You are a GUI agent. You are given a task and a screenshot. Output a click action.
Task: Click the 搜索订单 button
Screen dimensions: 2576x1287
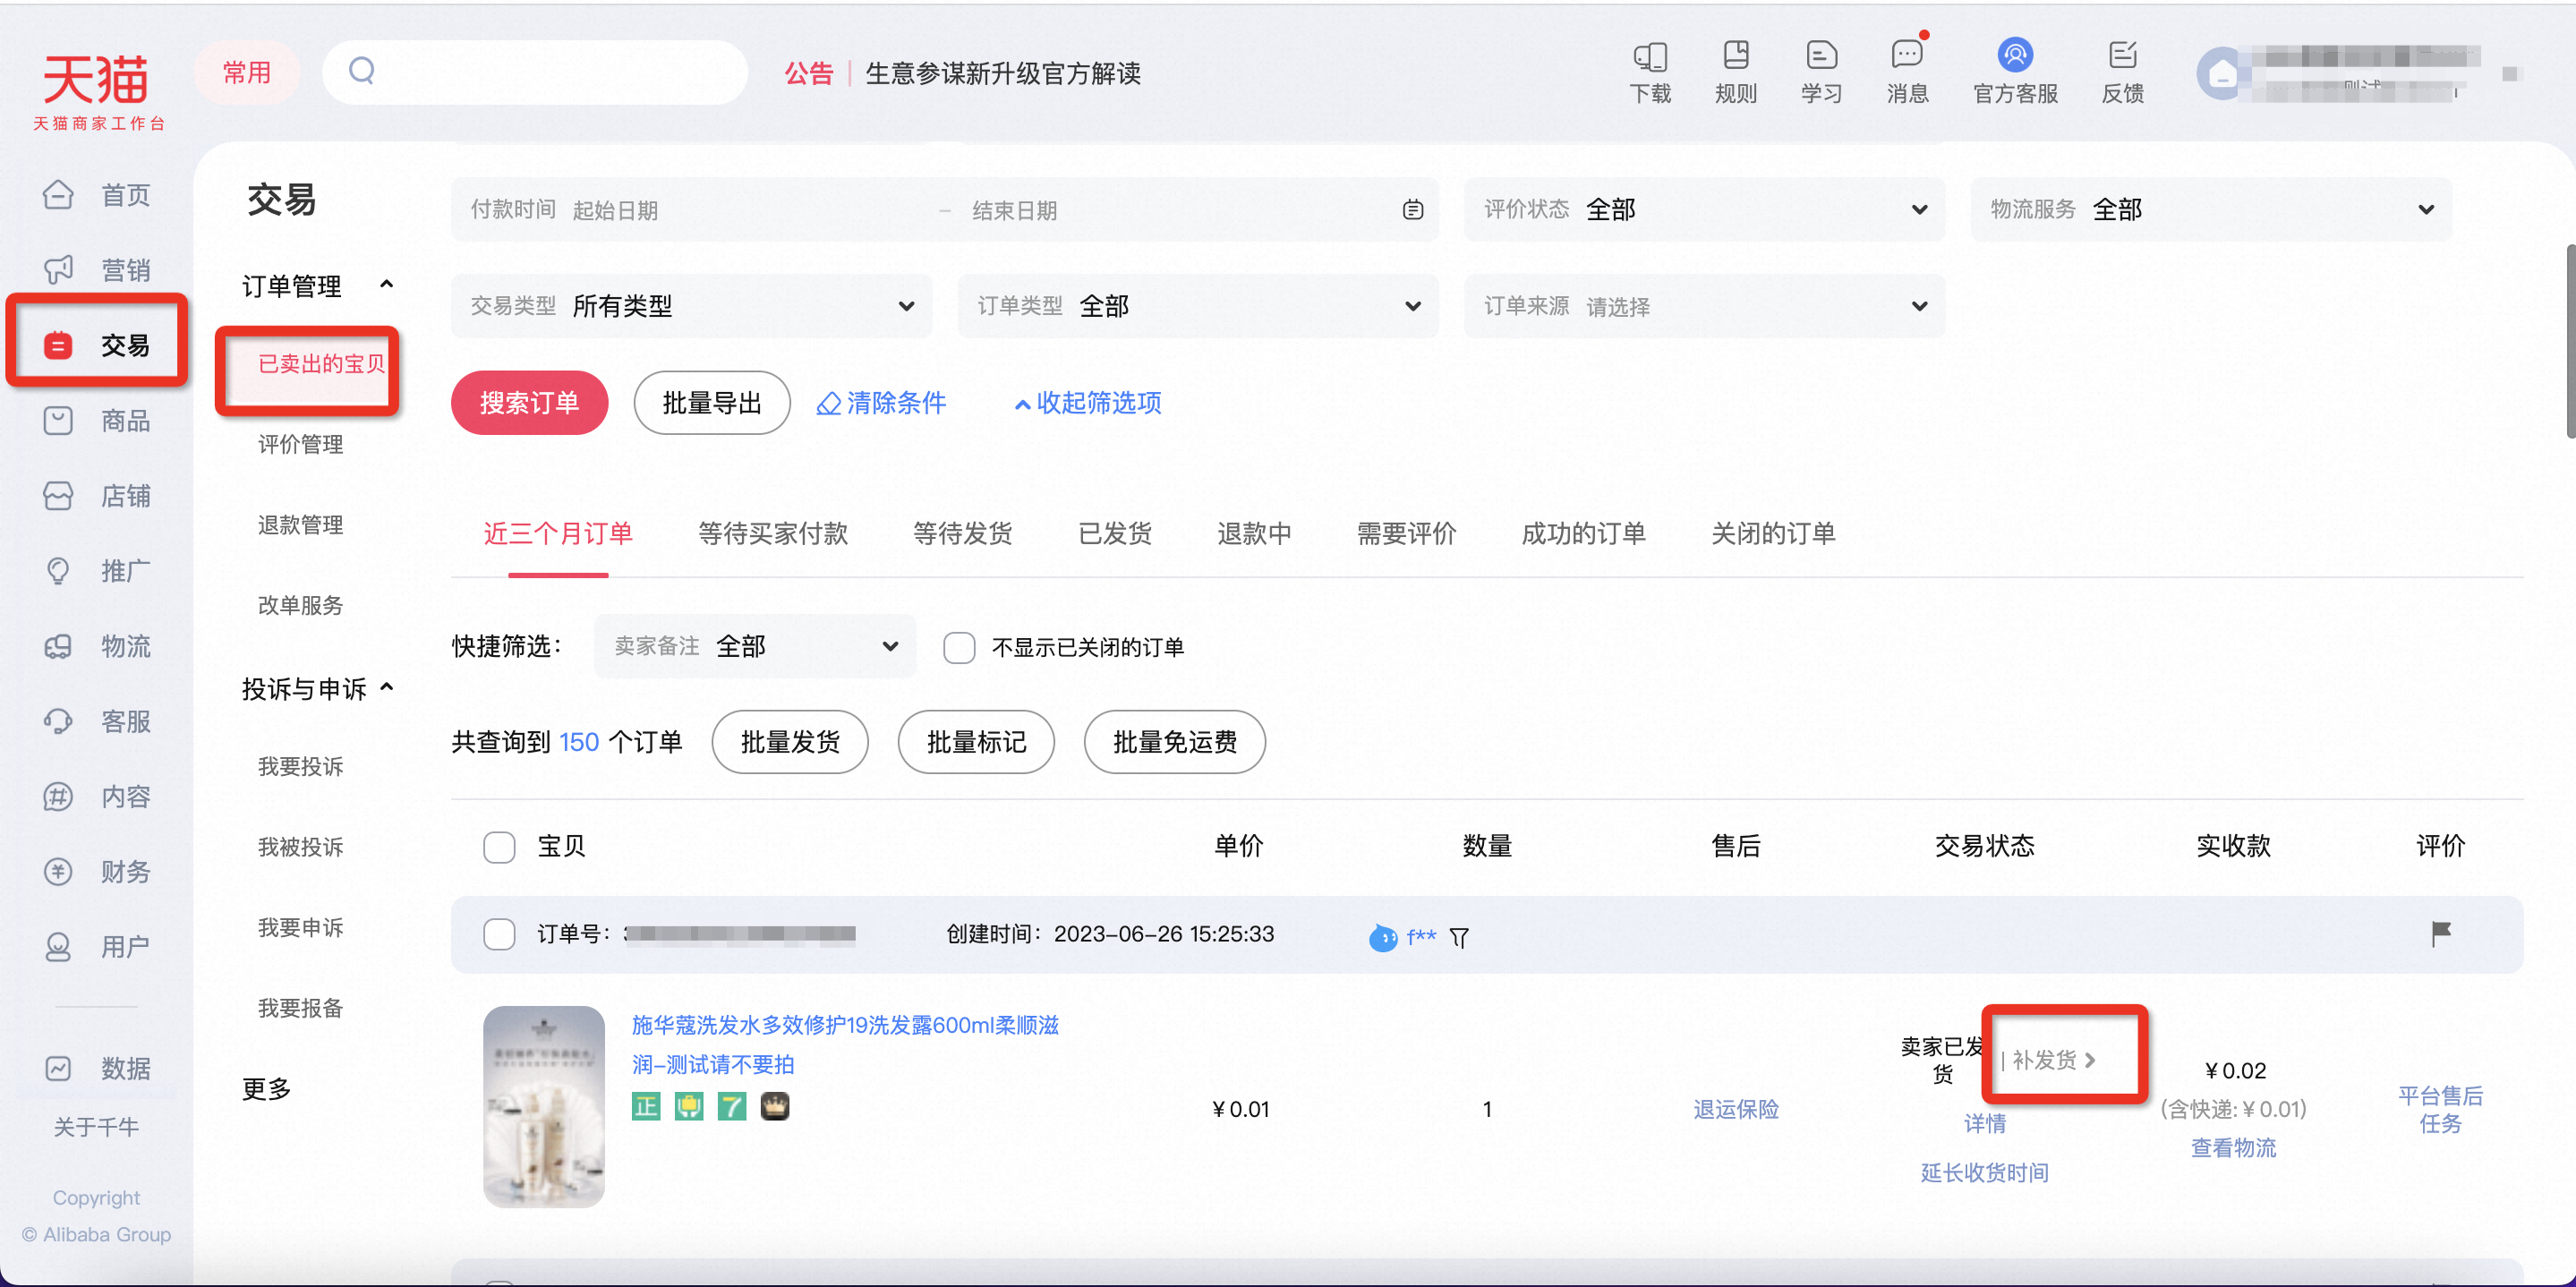pyautogui.click(x=529, y=403)
